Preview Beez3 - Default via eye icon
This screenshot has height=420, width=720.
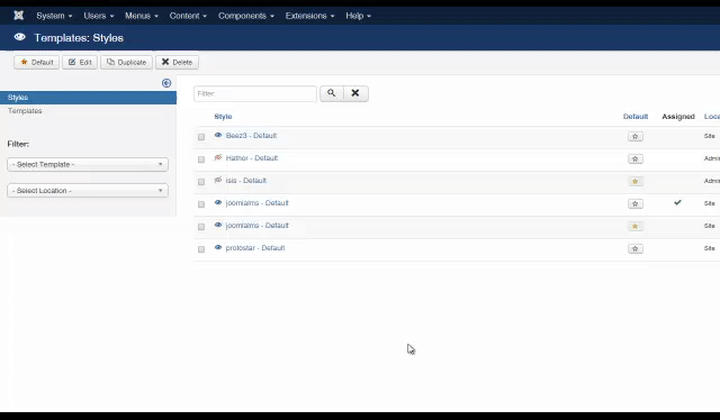coord(218,135)
